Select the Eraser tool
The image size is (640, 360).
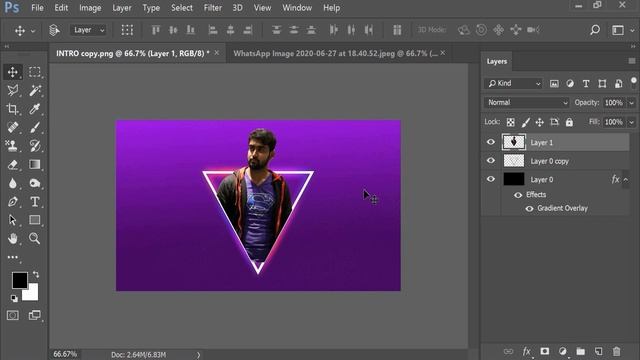pos(13,164)
